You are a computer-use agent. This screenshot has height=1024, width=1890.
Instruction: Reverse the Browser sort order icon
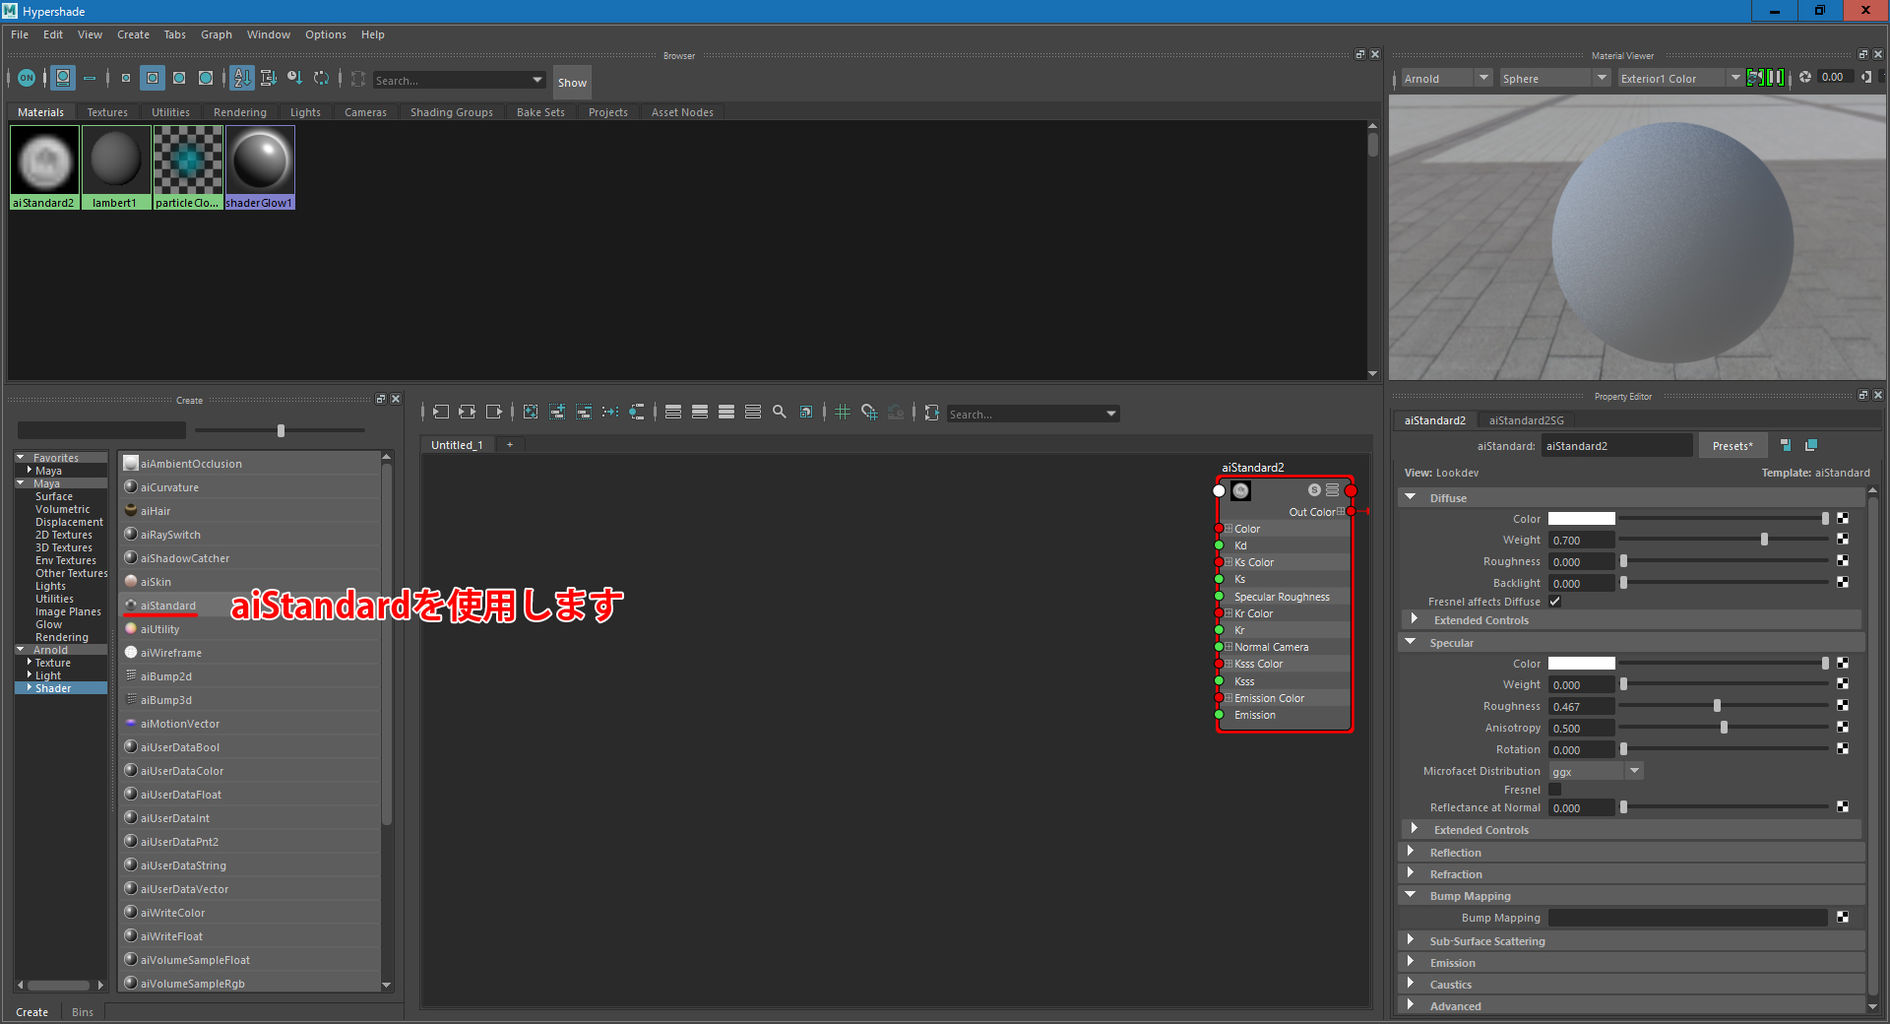(321, 78)
